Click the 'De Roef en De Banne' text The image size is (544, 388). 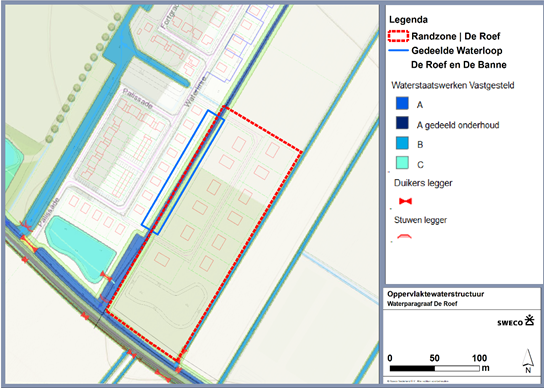459,65
